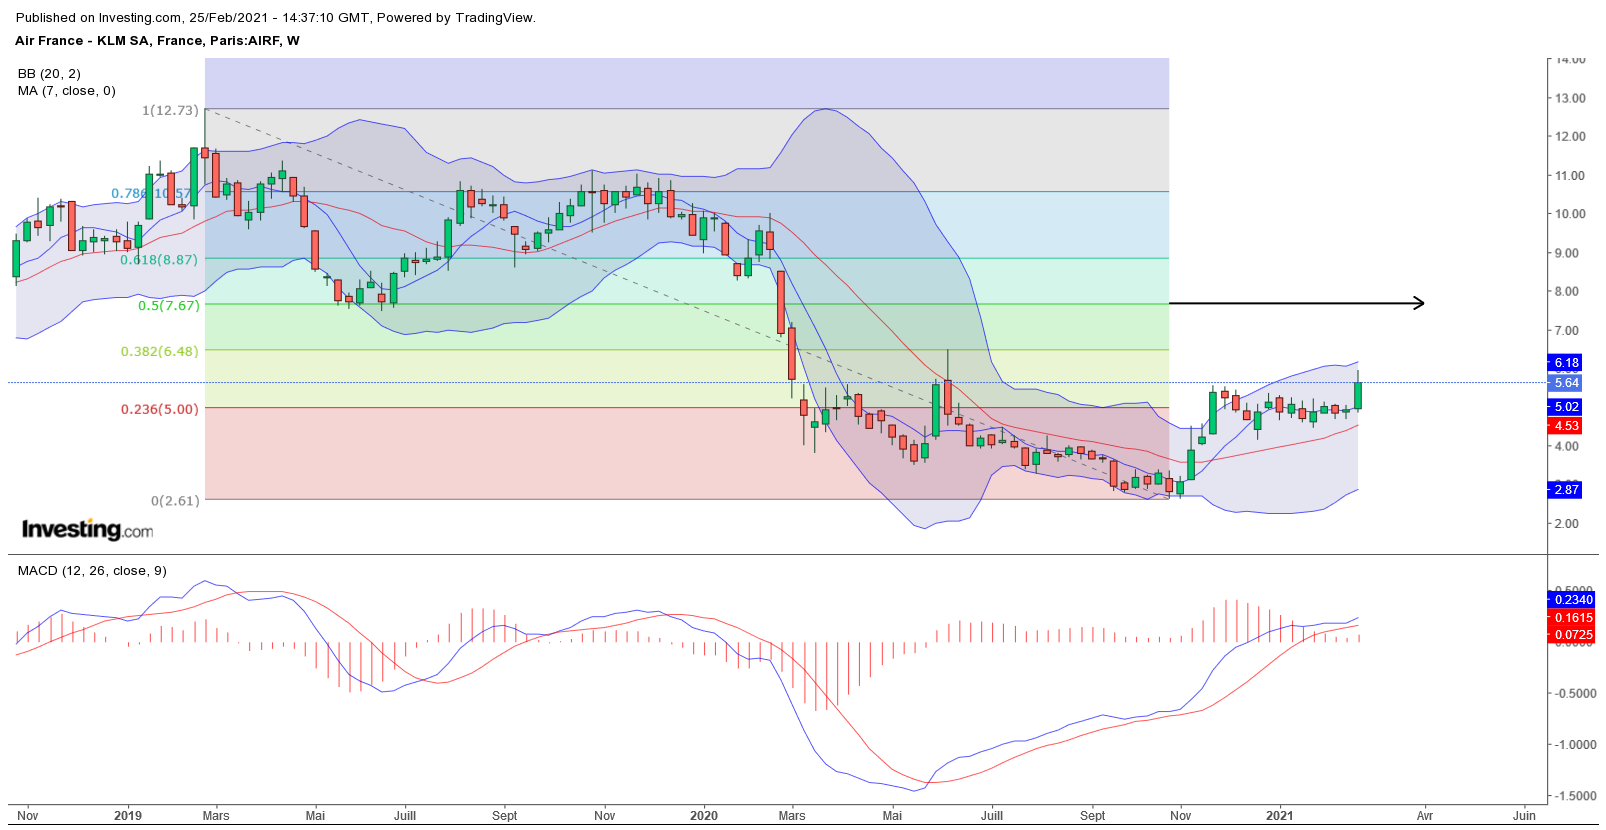1606x830 pixels.
Task: Click the 13.00 price axis label
Action: pos(1569,99)
